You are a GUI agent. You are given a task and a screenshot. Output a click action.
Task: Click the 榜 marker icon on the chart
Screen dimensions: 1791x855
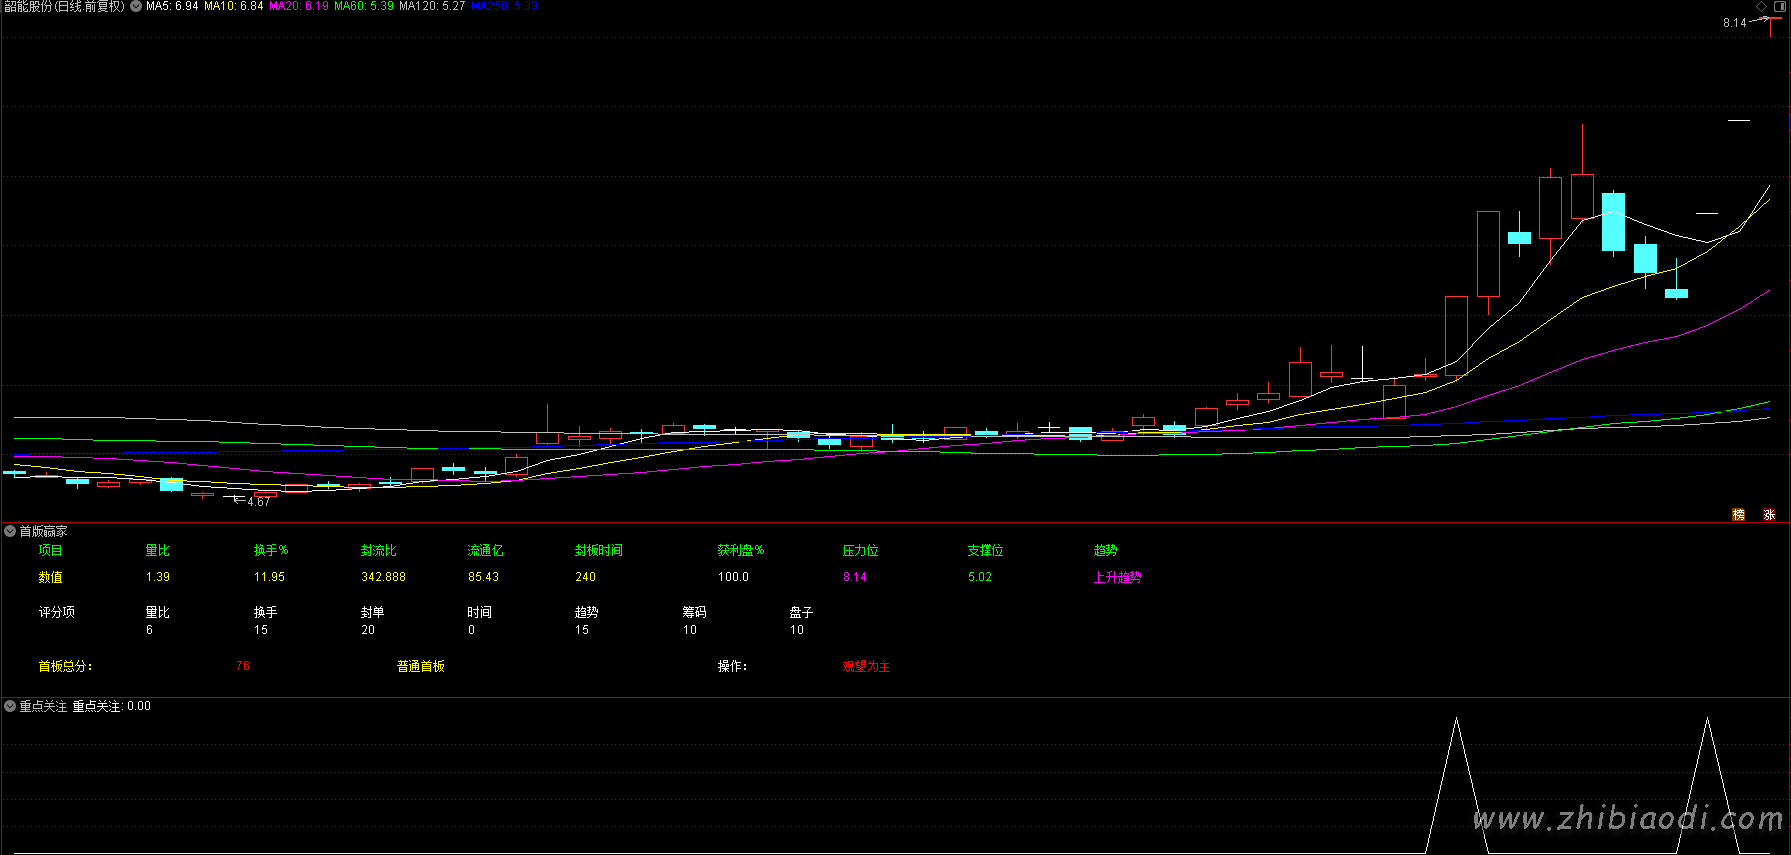[1738, 514]
